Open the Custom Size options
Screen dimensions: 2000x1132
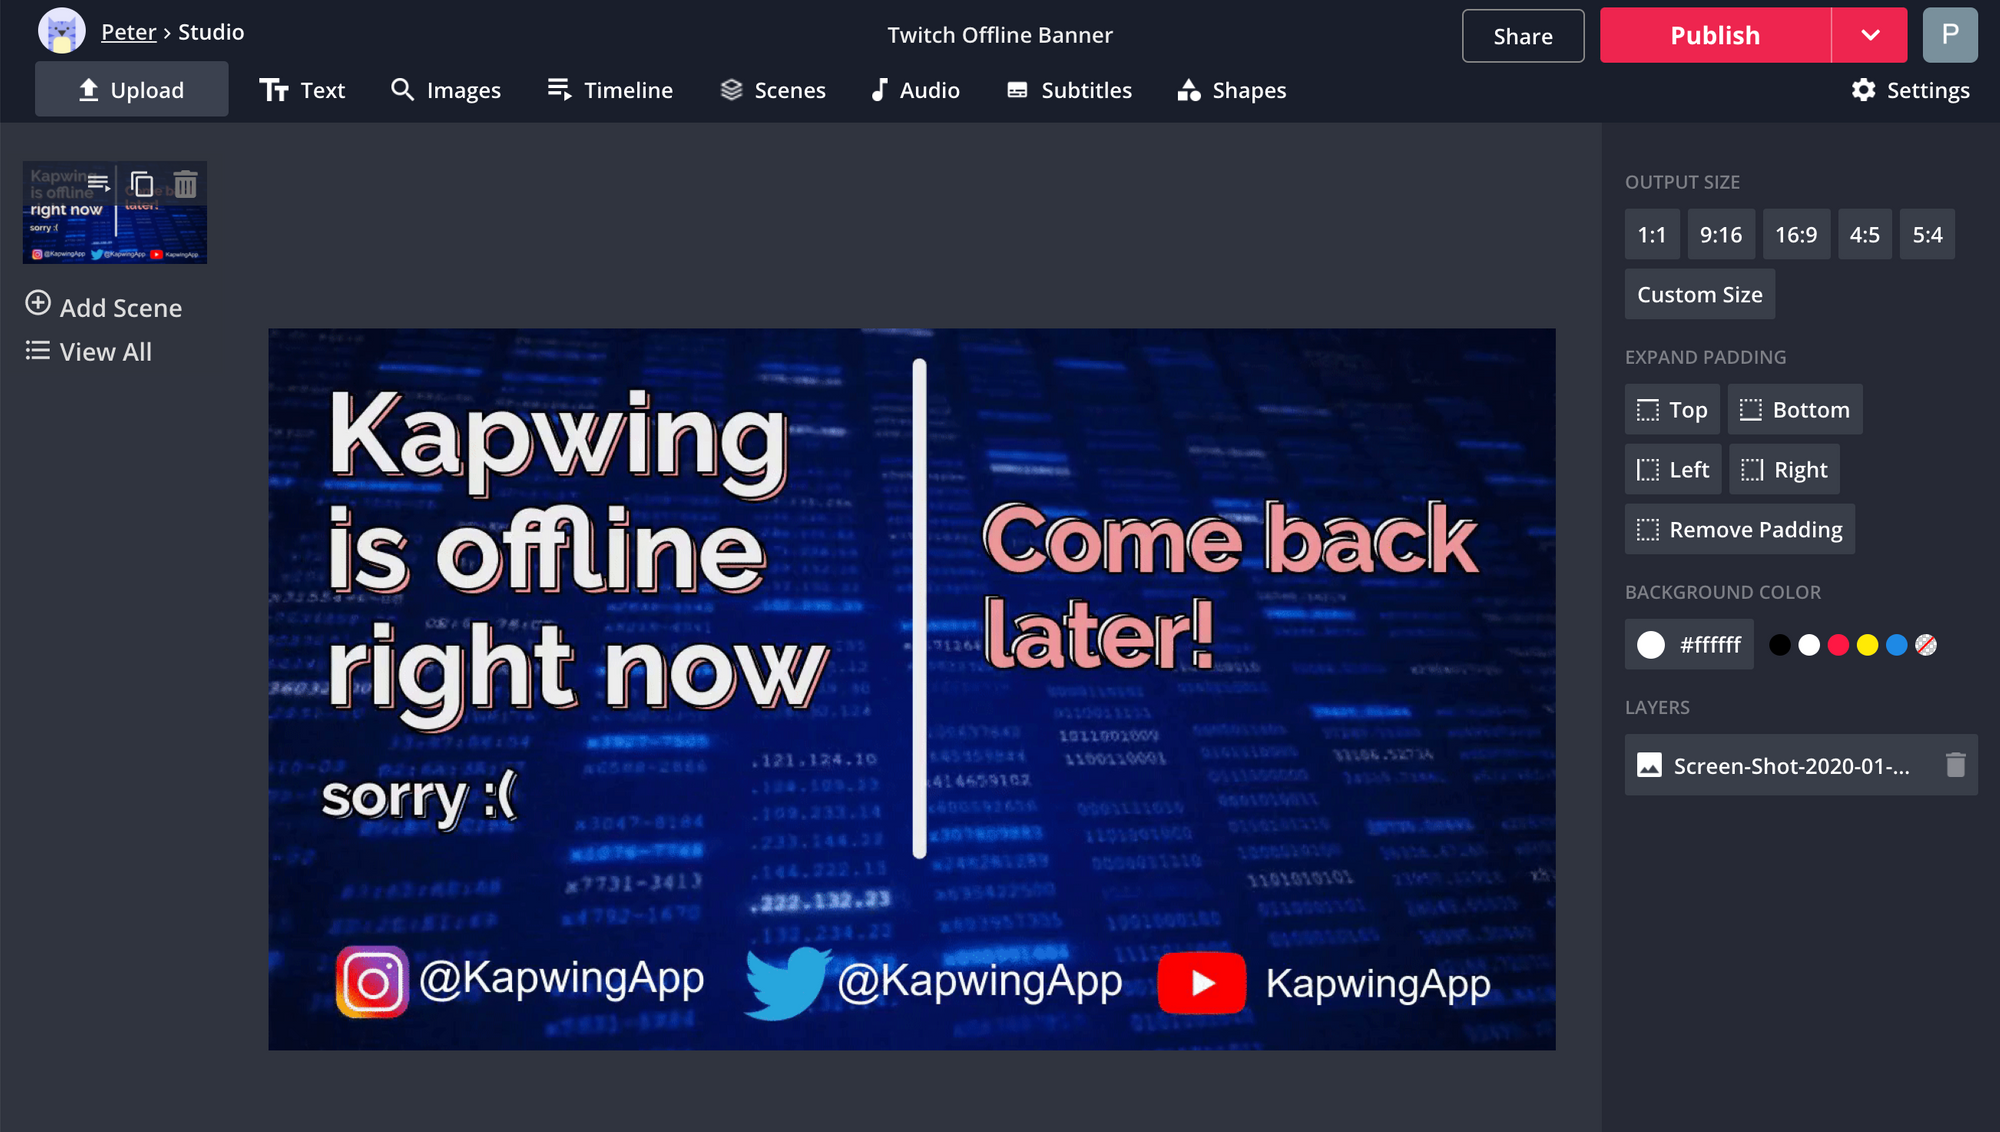click(1699, 295)
